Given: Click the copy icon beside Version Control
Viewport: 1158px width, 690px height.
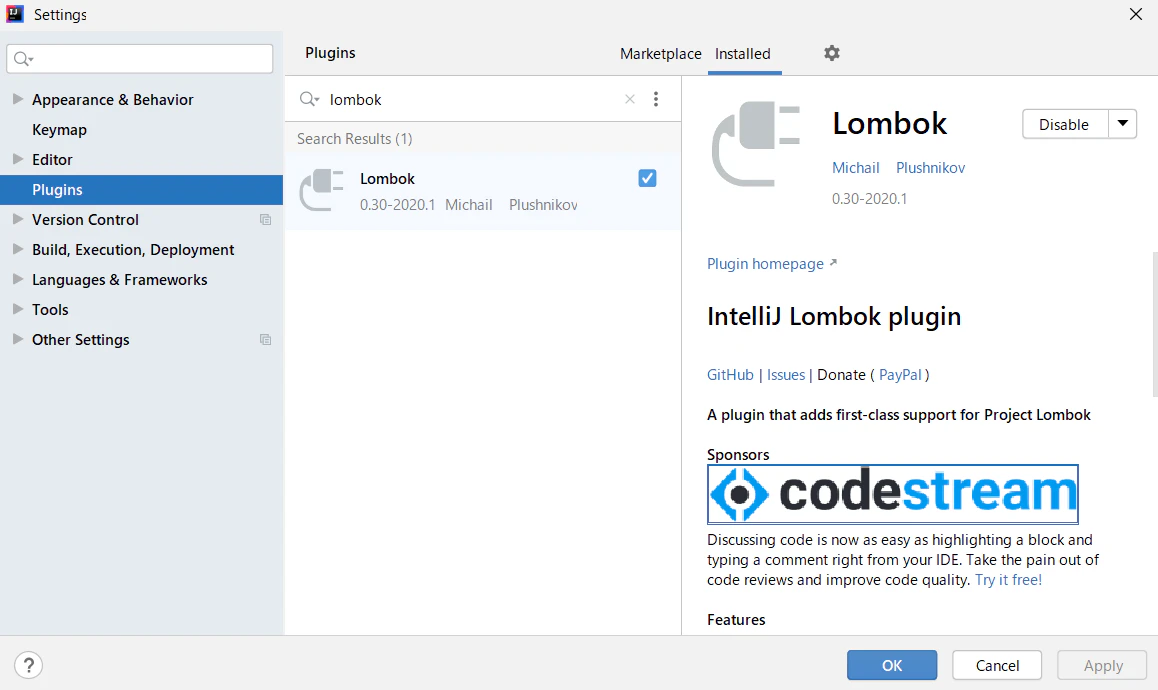Looking at the screenshot, I should coord(265,219).
